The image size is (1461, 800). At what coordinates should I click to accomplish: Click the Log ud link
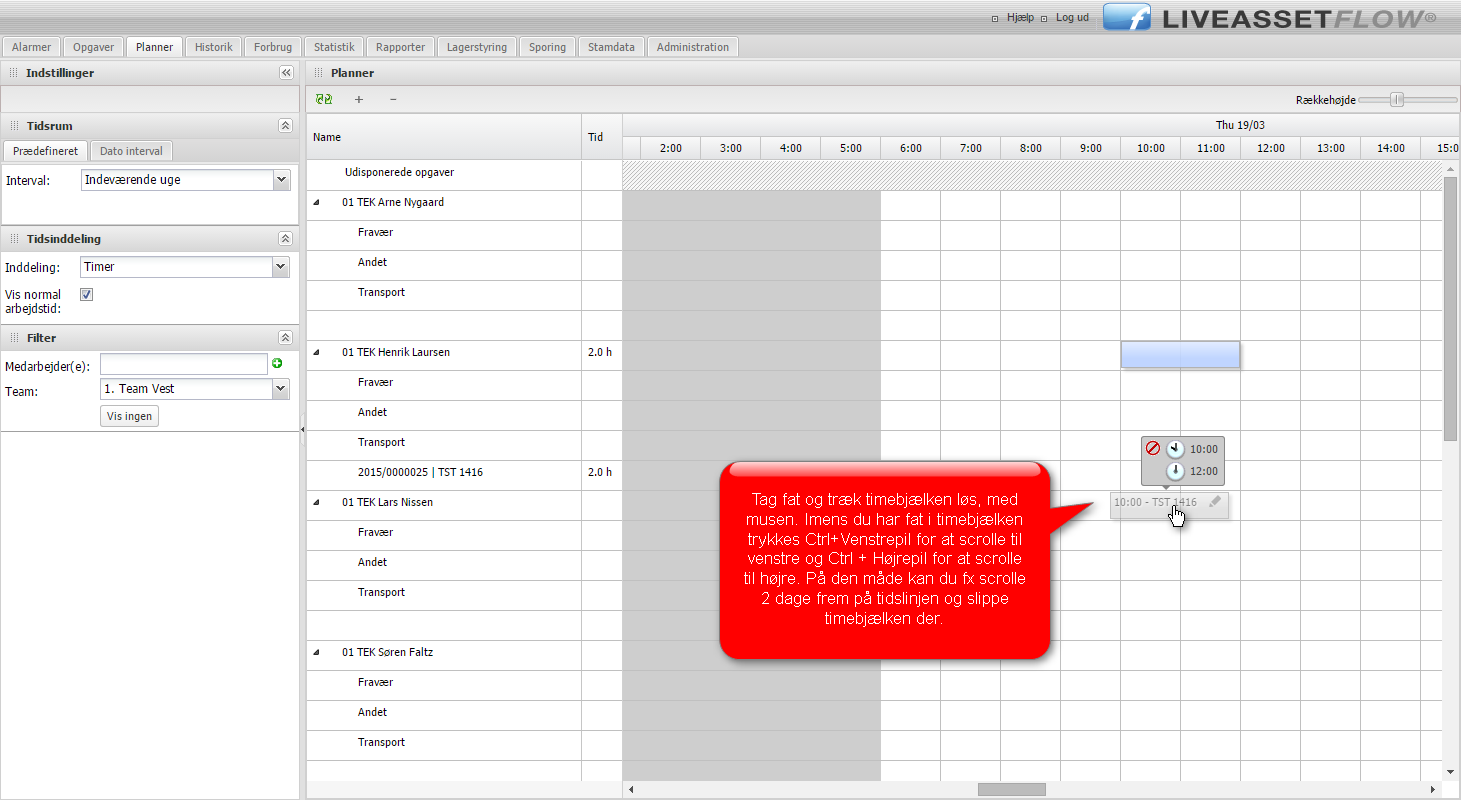[x=1072, y=18]
